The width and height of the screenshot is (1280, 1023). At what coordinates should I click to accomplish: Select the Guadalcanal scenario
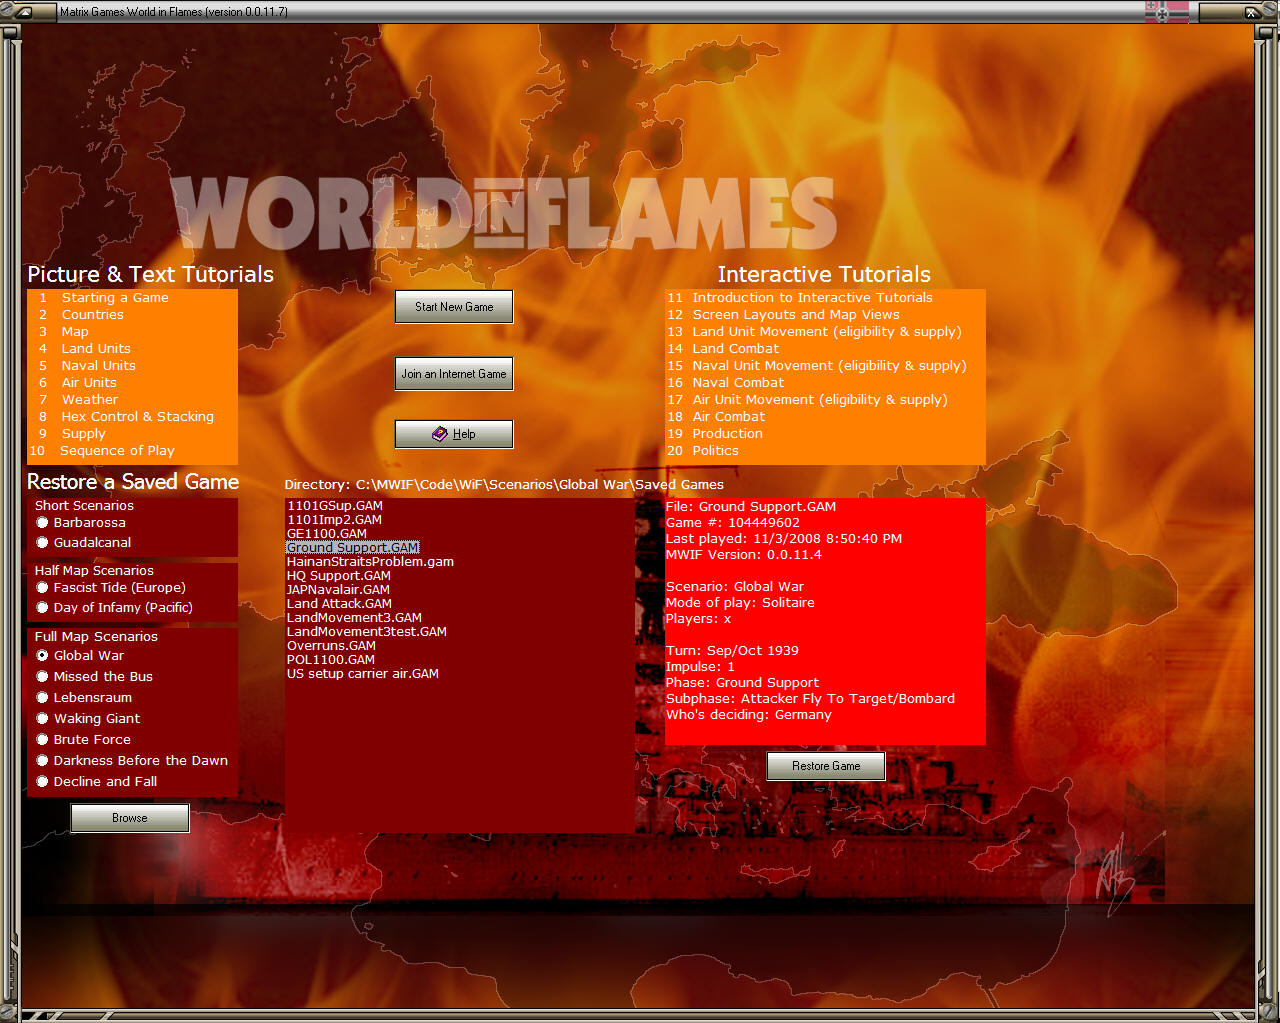pos(84,542)
